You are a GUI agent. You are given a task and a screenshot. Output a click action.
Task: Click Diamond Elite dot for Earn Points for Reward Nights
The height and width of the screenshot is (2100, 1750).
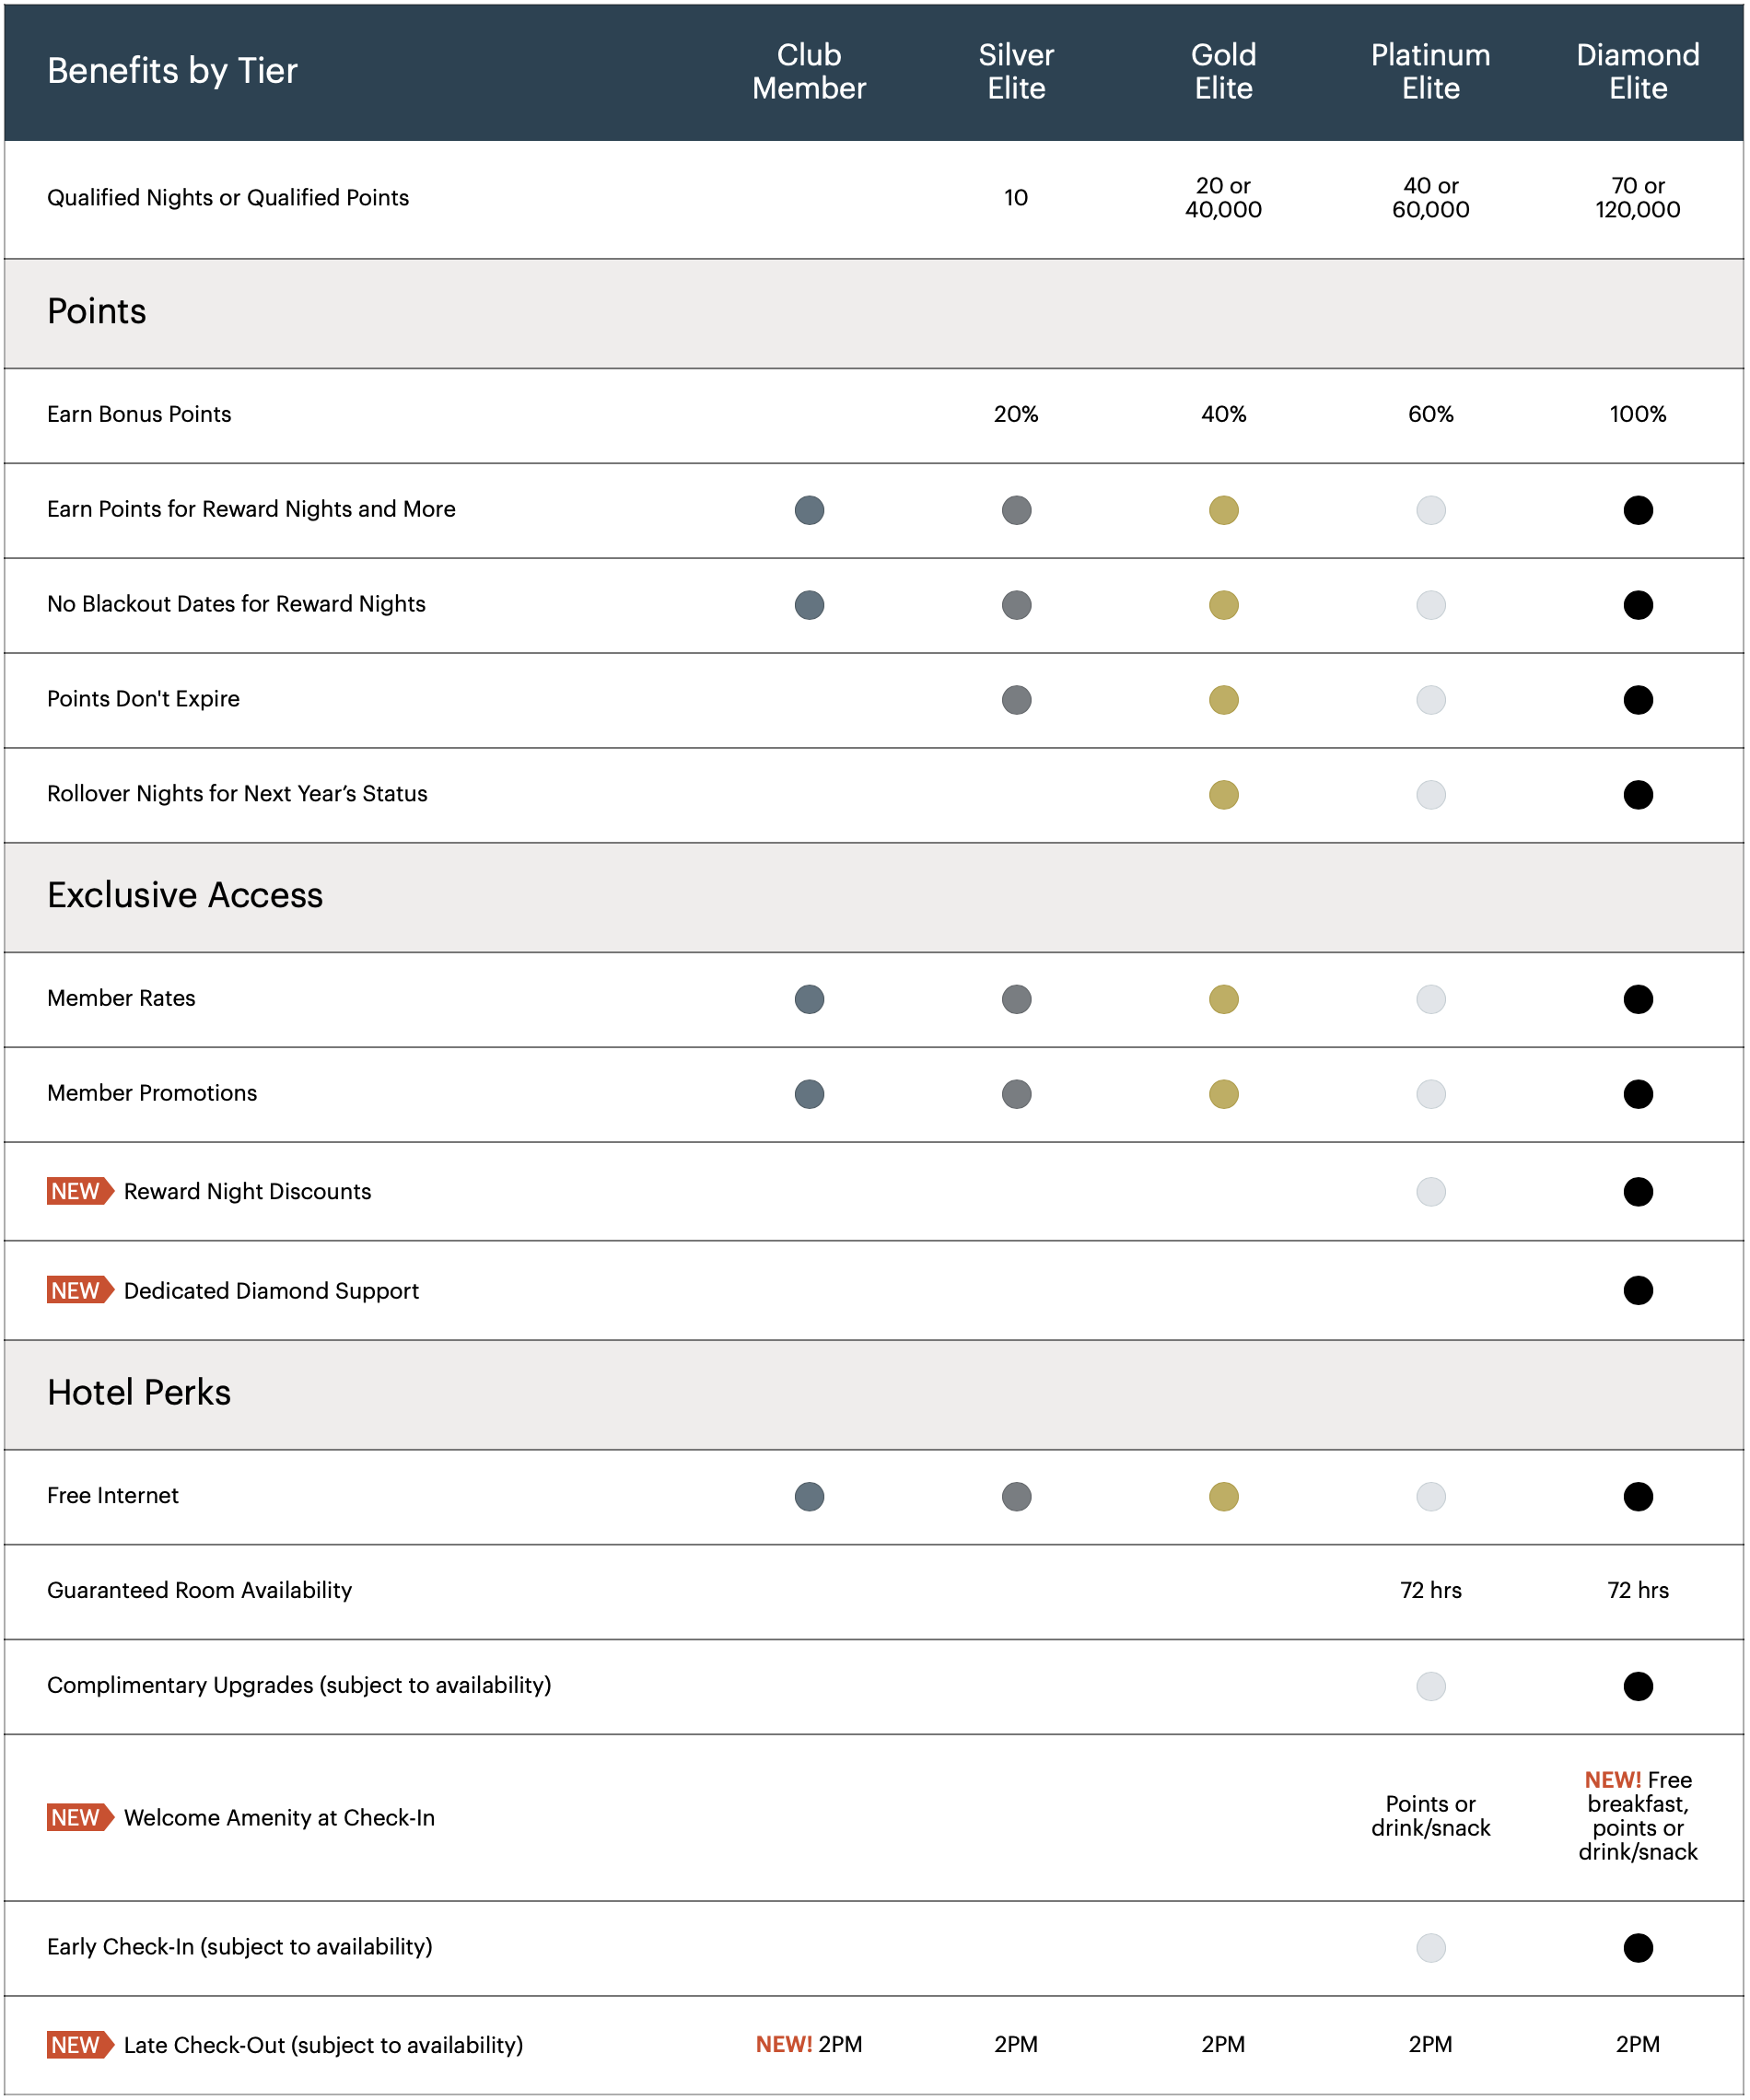click(x=1637, y=510)
